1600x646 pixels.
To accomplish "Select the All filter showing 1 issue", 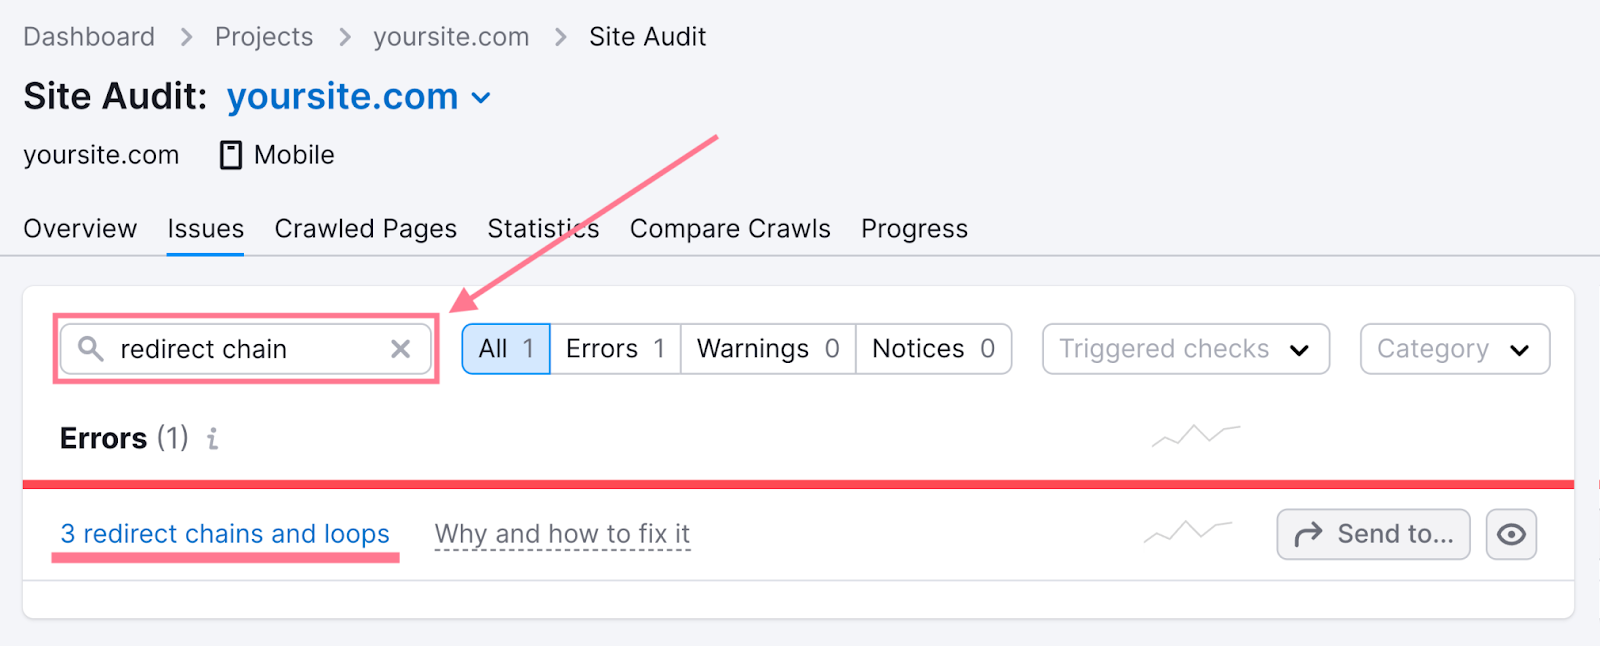I will point(506,349).
